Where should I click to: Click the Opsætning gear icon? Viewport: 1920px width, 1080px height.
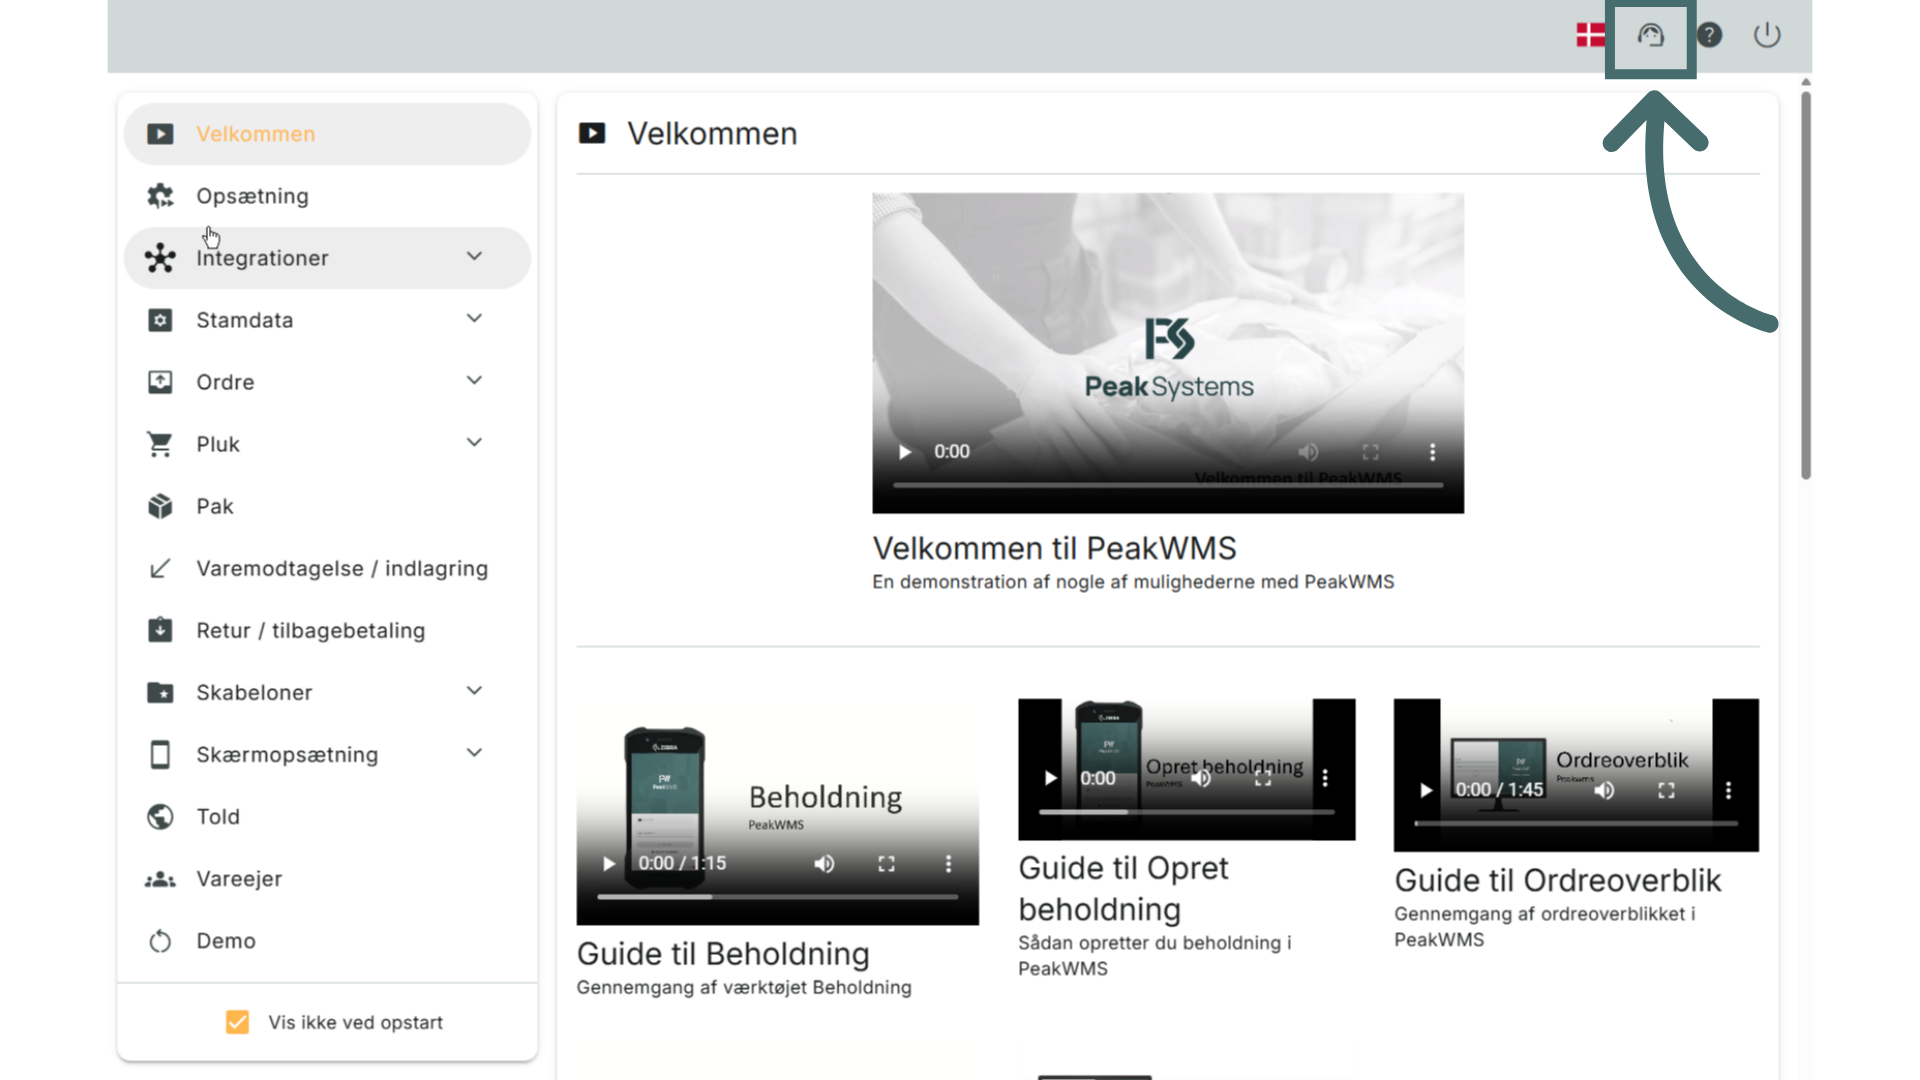tap(160, 196)
